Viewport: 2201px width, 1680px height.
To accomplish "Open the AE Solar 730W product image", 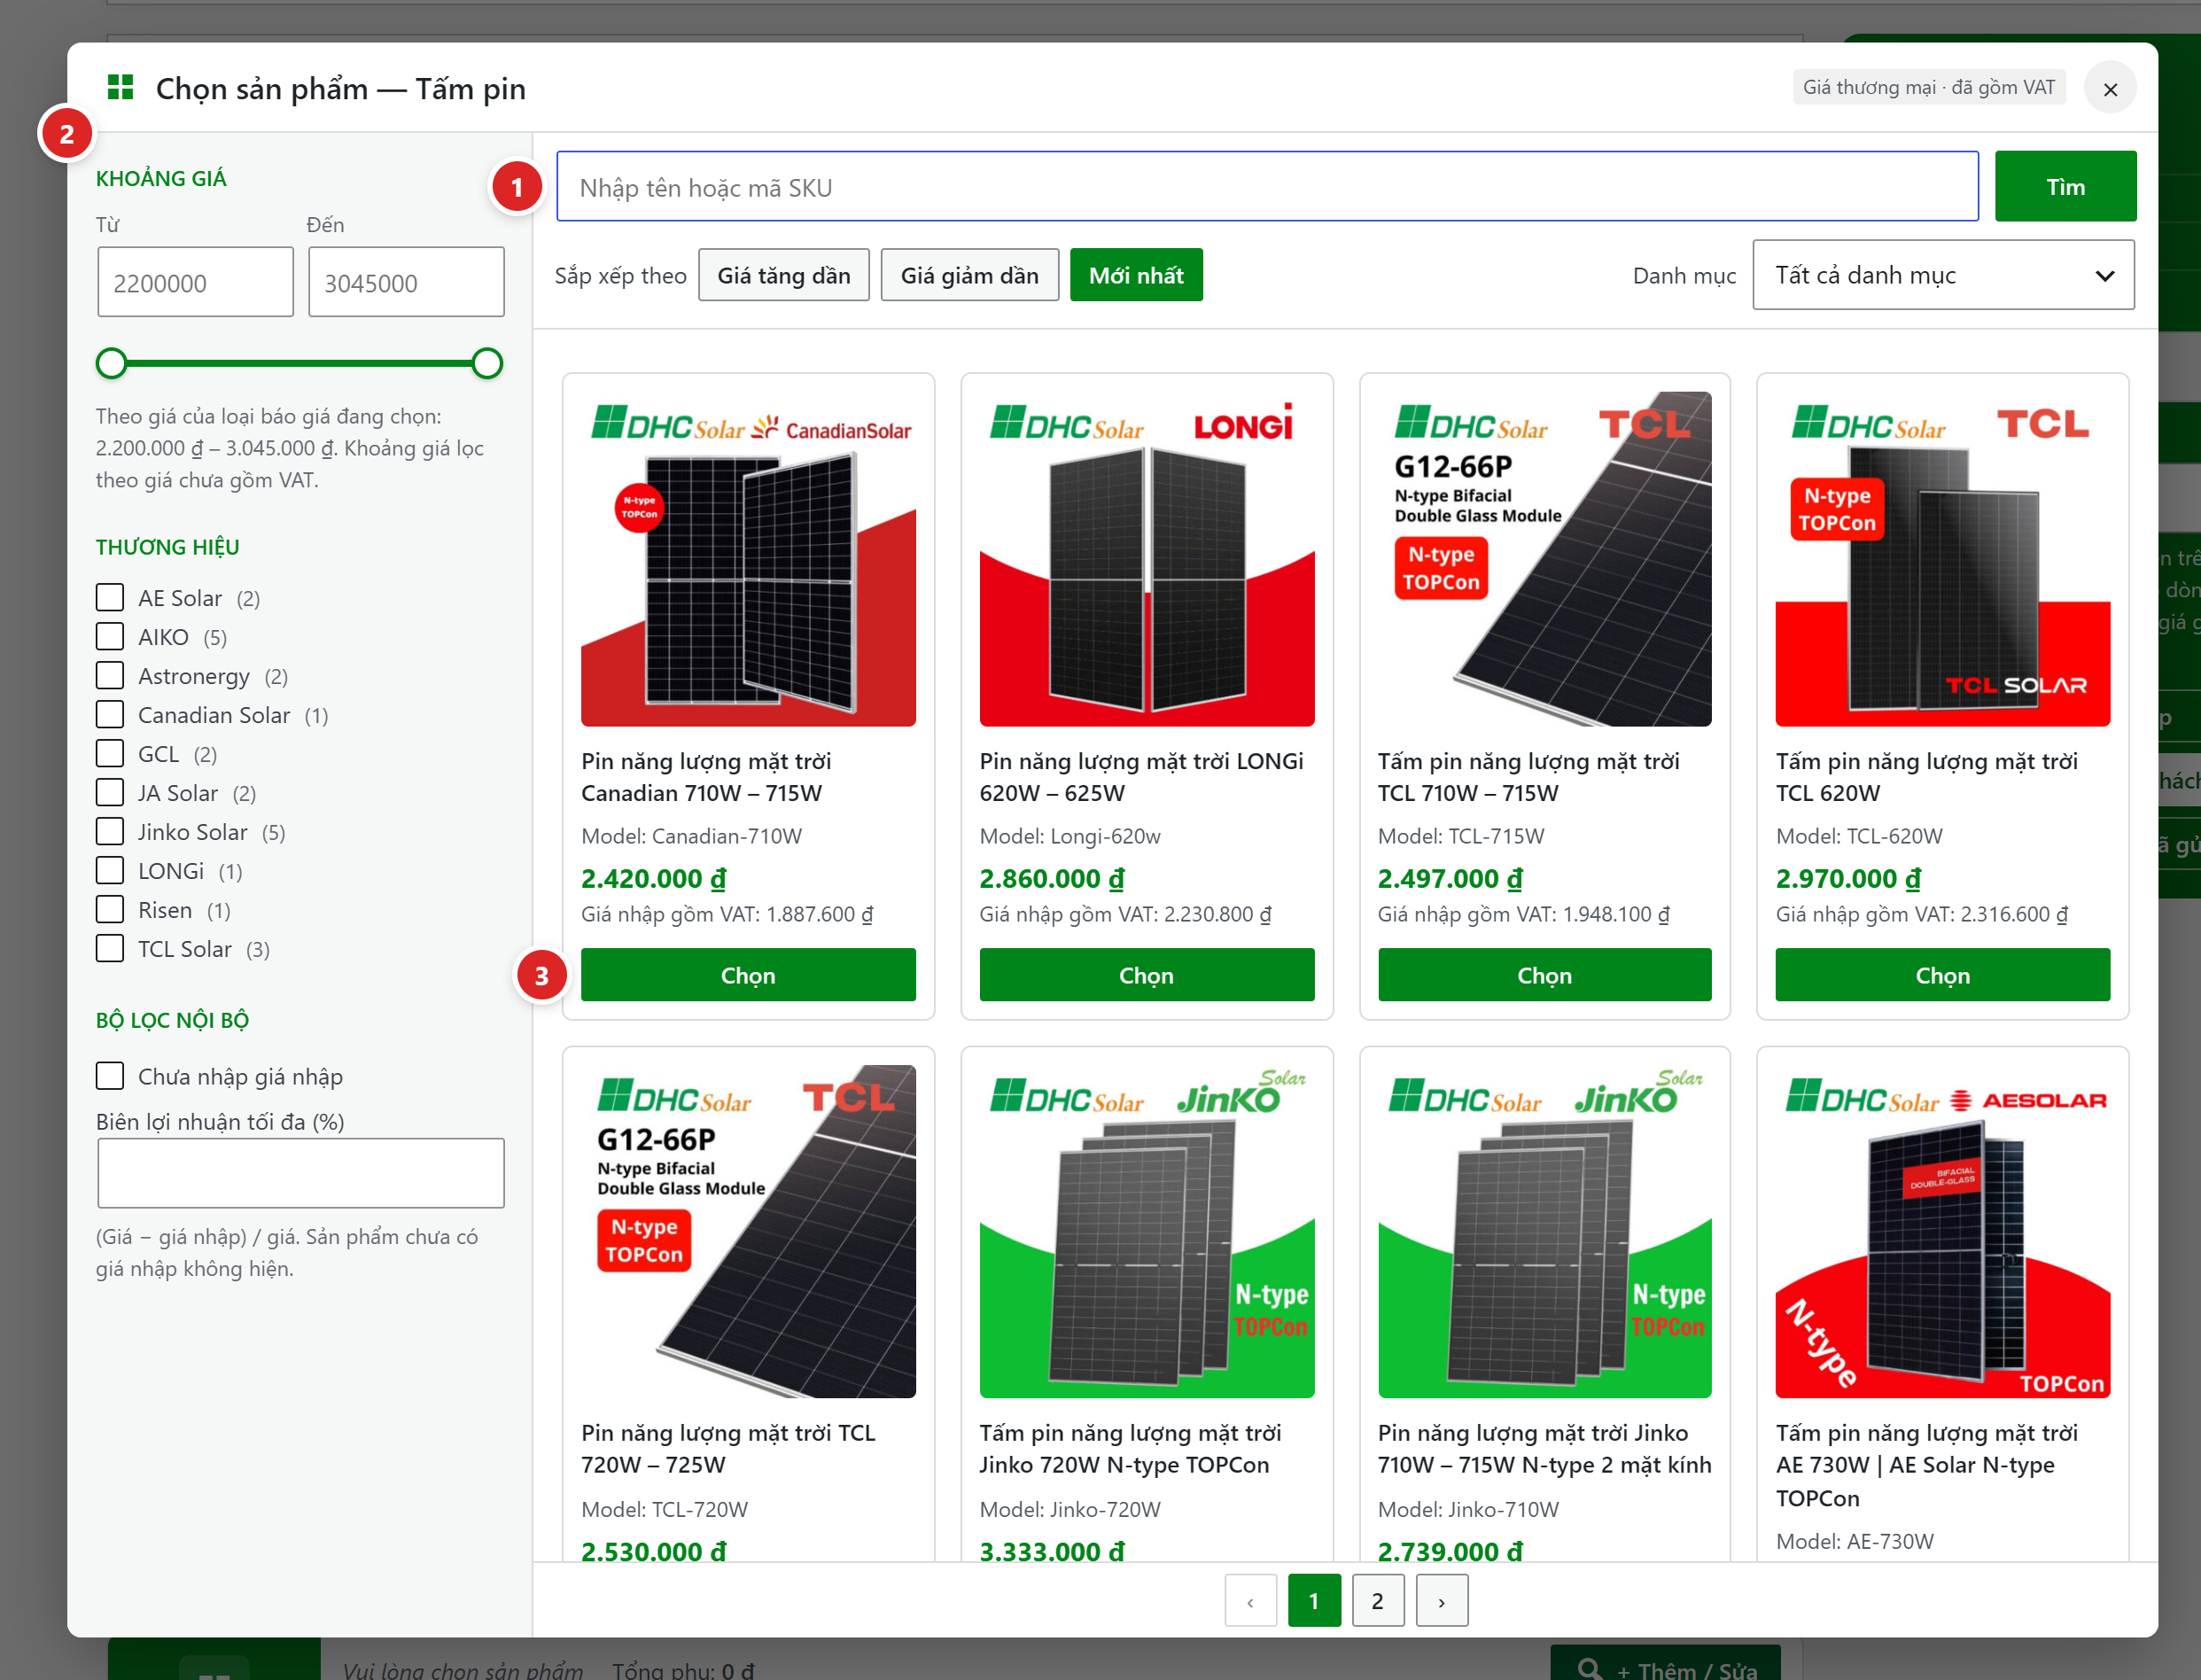I will tap(1942, 1231).
